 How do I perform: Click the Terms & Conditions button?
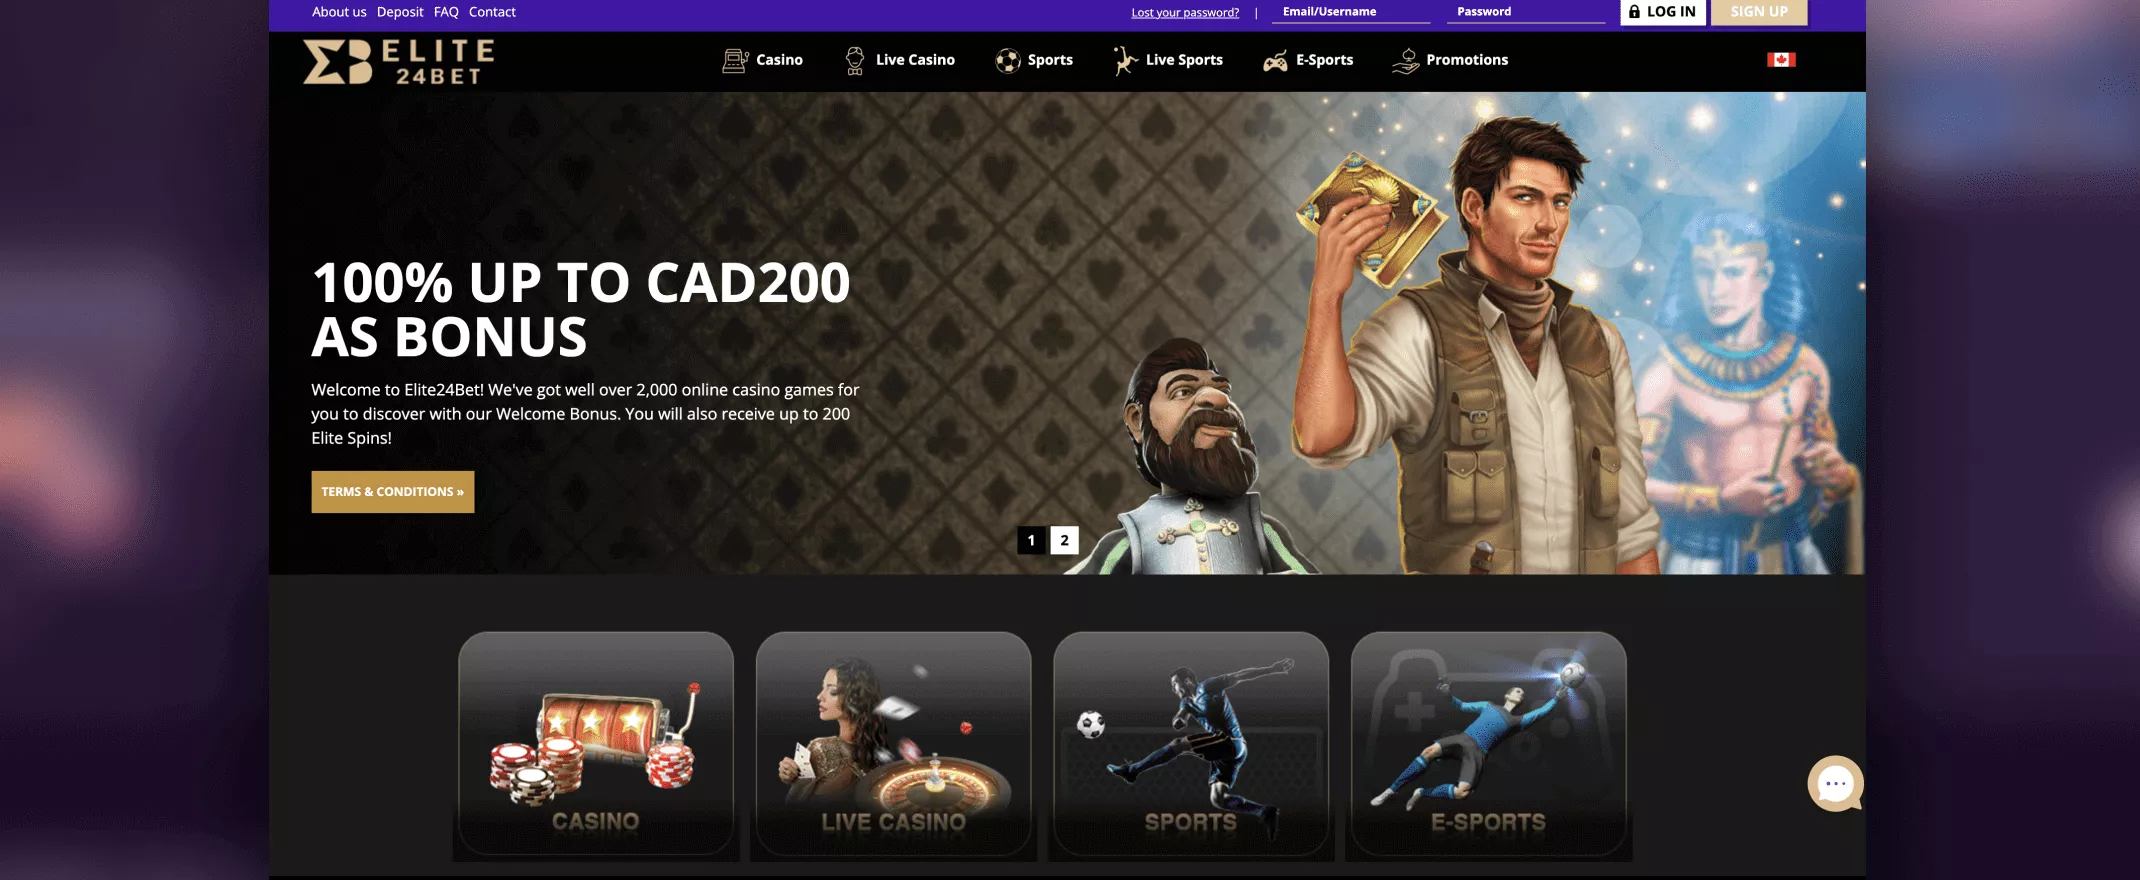click(393, 492)
